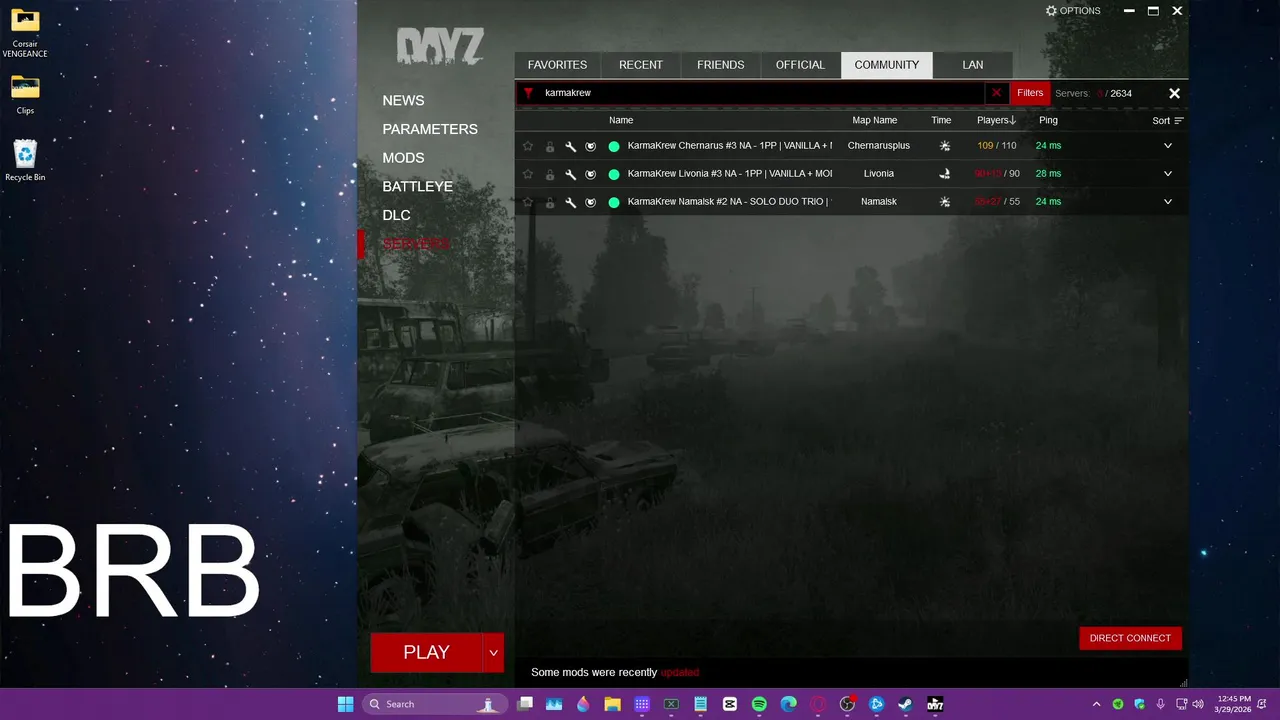Click the BattlEye shield icon on Livonia row
The height and width of the screenshot is (720, 1280).
pos(591,174)
